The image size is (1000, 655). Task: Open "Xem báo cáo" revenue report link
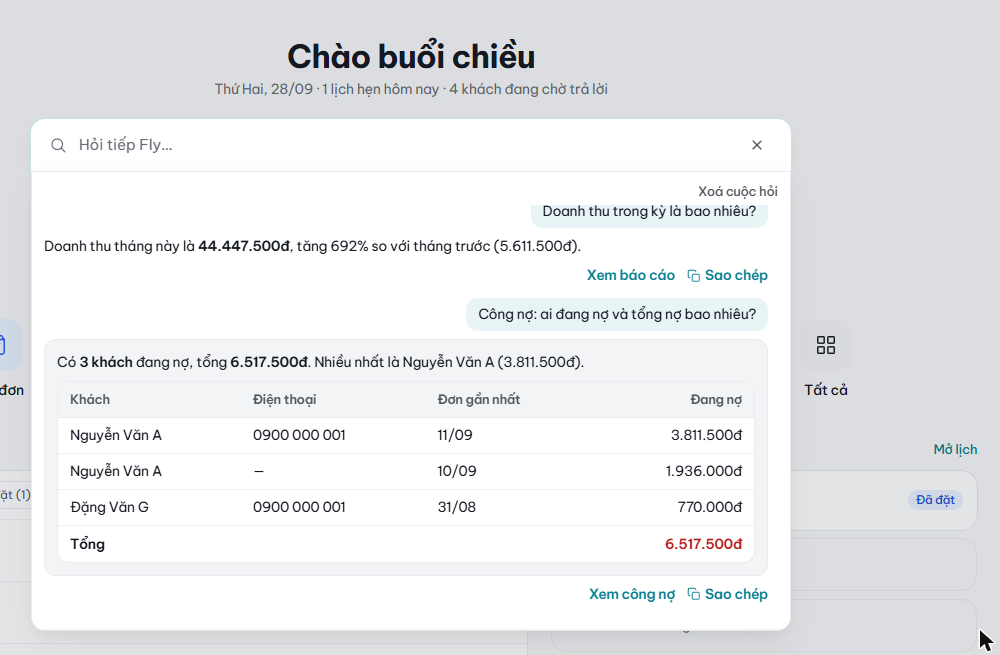click(x=630, y=276)
